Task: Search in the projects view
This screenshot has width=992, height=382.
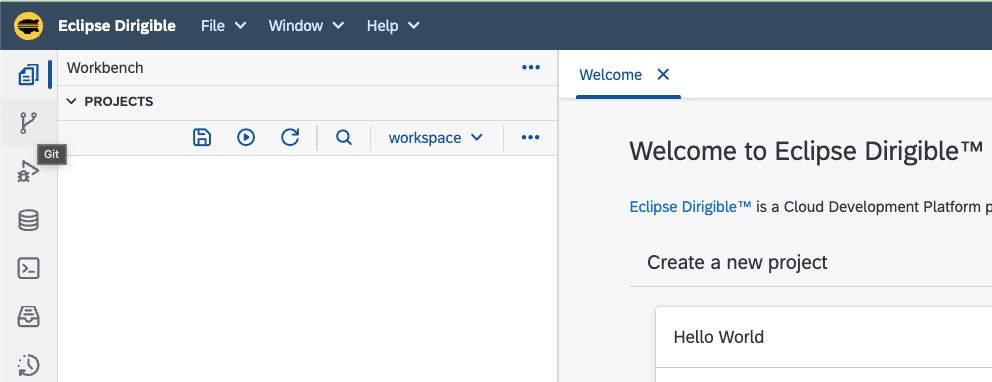Action: (x=344, y=137)
